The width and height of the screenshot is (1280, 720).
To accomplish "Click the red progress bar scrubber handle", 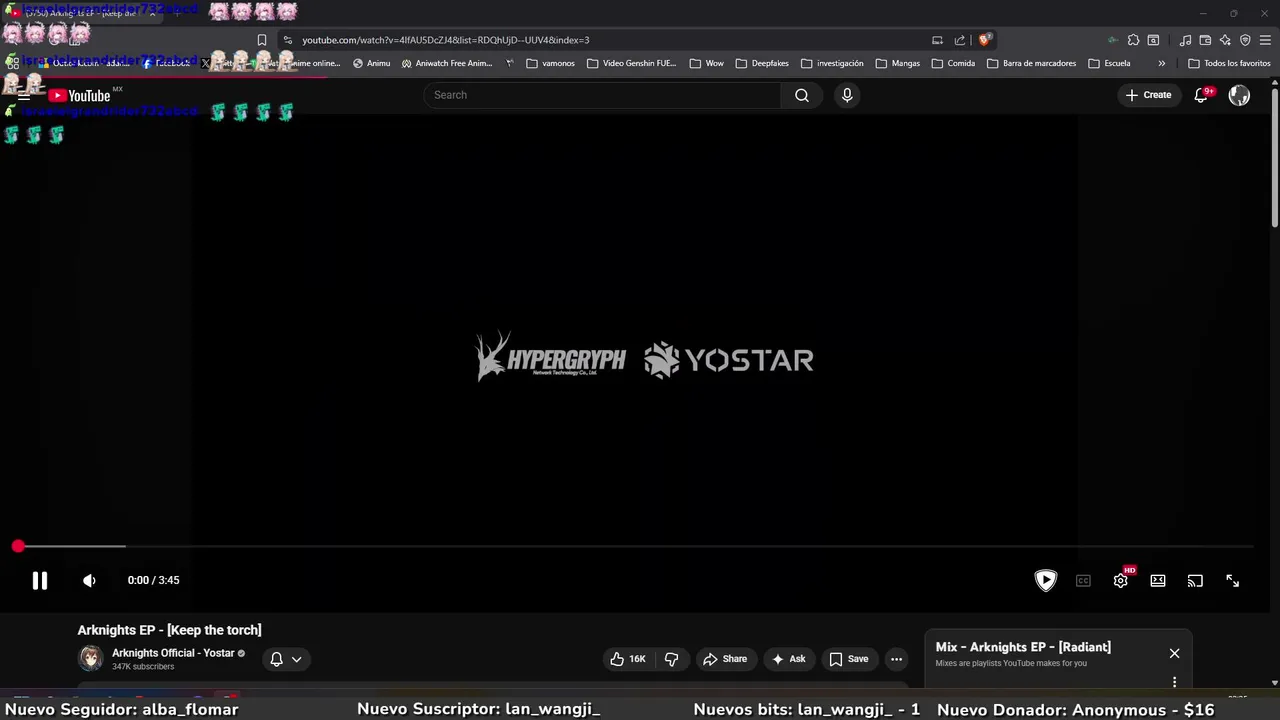I will tap(18, 546).
